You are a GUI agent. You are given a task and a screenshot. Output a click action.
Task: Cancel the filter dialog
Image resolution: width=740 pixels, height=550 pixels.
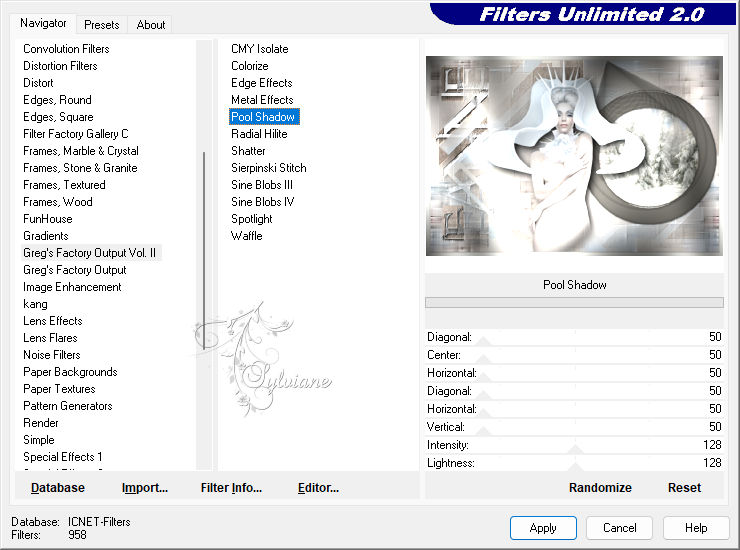tap(619, 527)
